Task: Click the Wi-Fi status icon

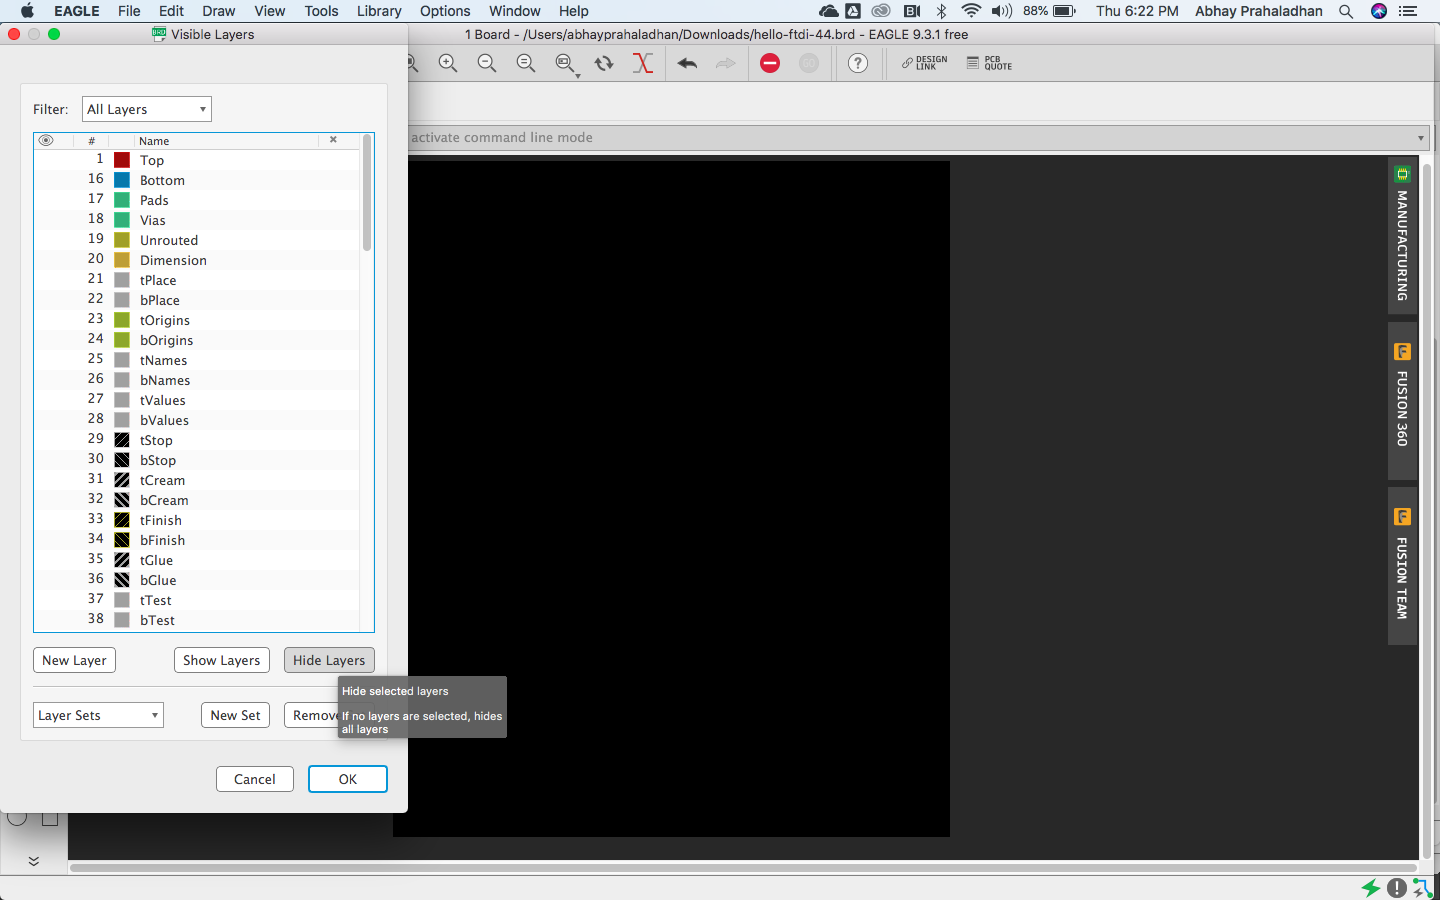Action: coord(971,11)
